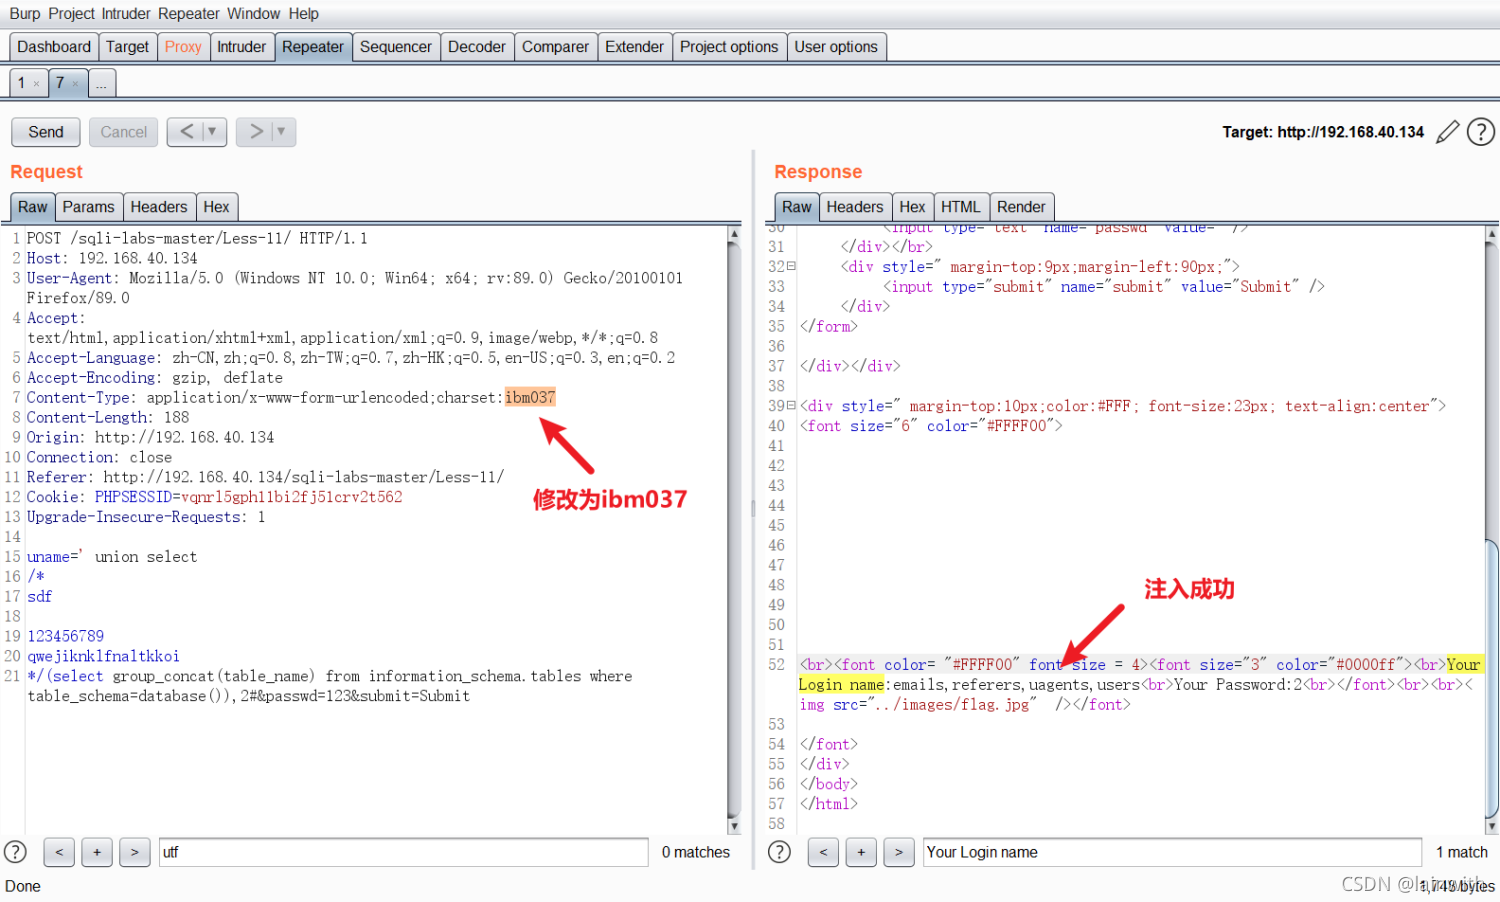This screenshot has height=902, width=1500.
Task: Switch to the Sequencer tab
Action: click(x=396, y=47)
